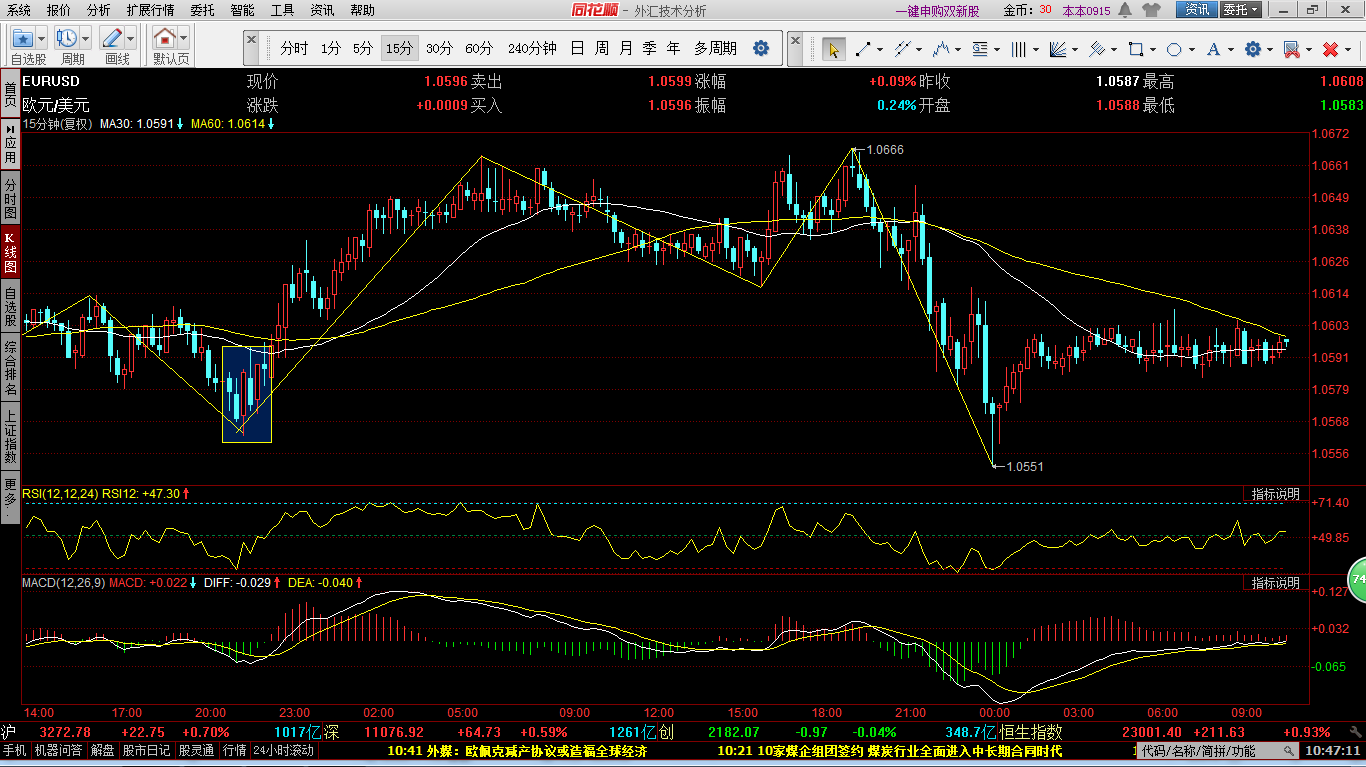The height and width of the screenshot is (767, 1366).
Task: Open text tool dropdown arrow
Action: click(1230, 49)
